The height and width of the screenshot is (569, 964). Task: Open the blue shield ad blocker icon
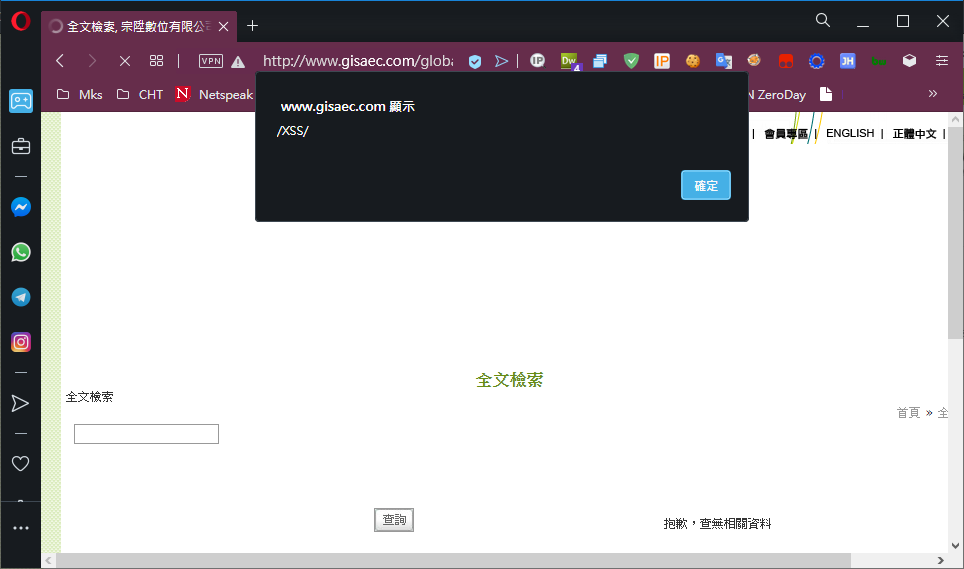click(x=475, y=61)
